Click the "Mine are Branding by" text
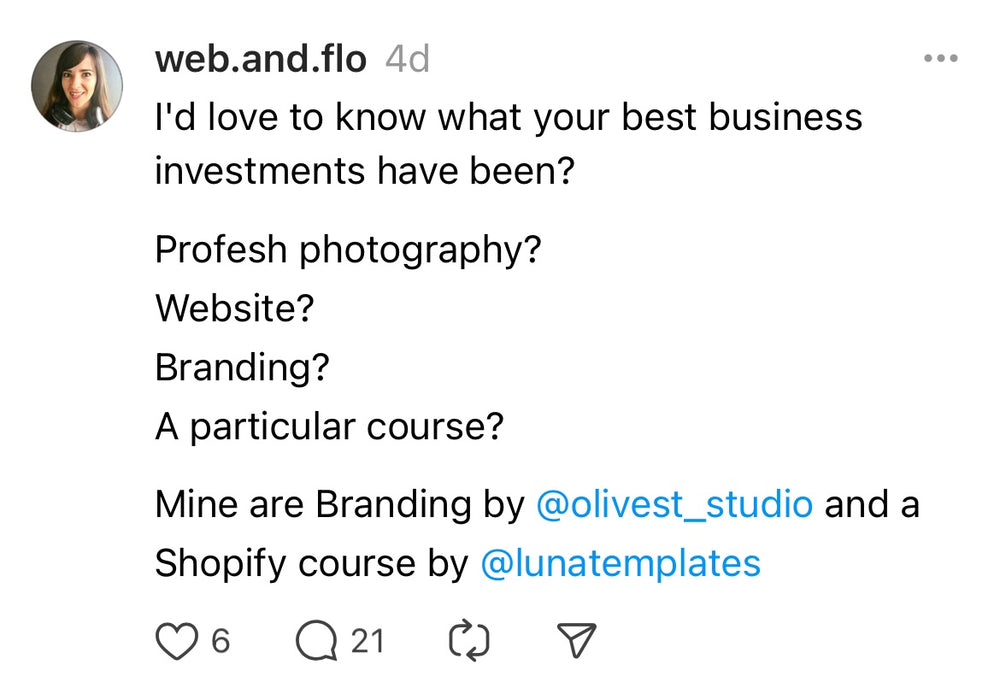 pos(340,505)
